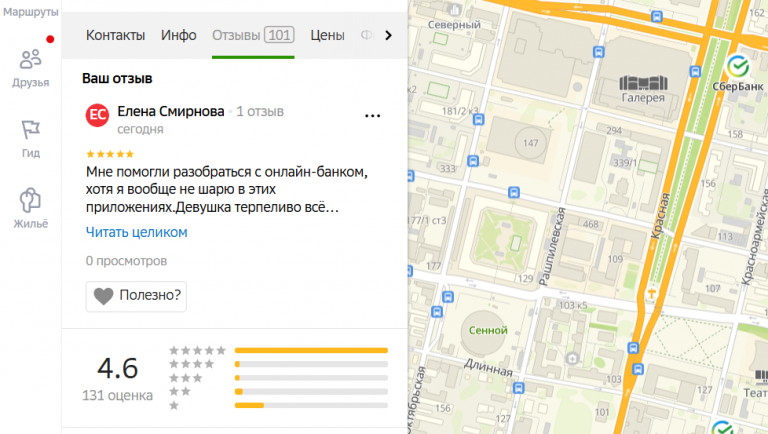This screenshot has width=768, height=434.
Task: Select the 4.6 overall rating
Action: point(118,368)
